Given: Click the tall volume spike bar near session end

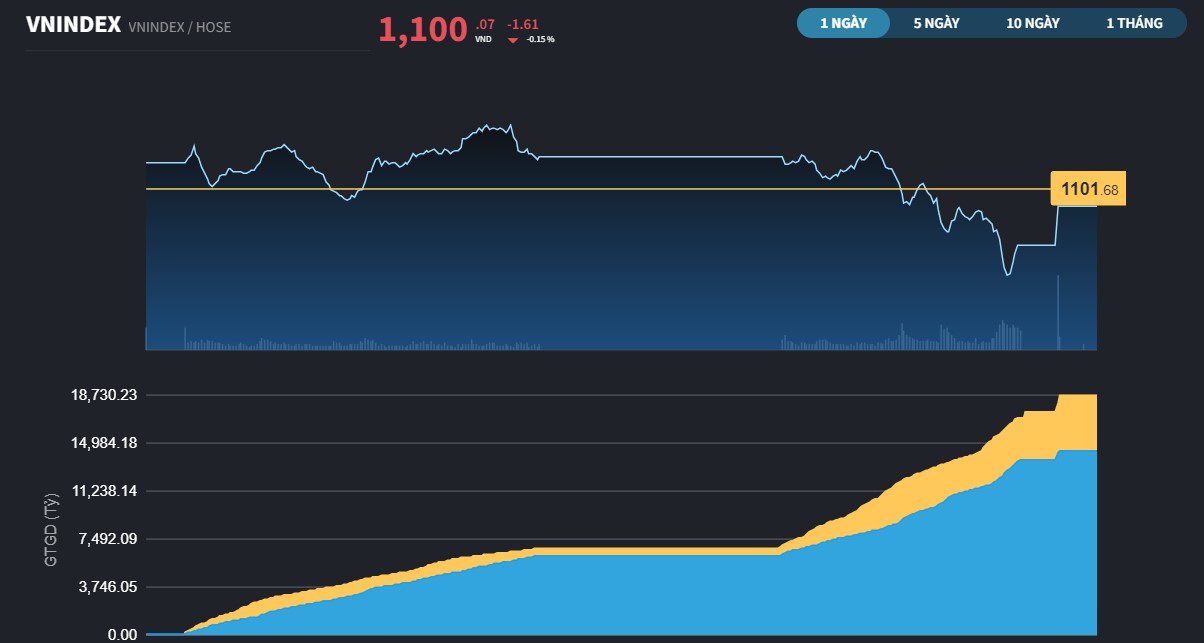Looking at the screenshot, I should tap(1058, 312).
